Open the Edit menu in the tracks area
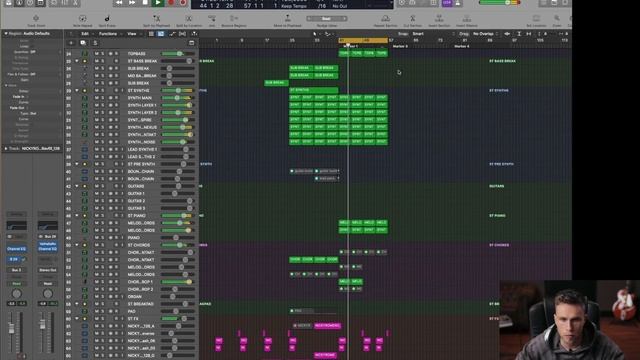Image resolution: width=640 pixels, height=360 pixels. [85, 34]
